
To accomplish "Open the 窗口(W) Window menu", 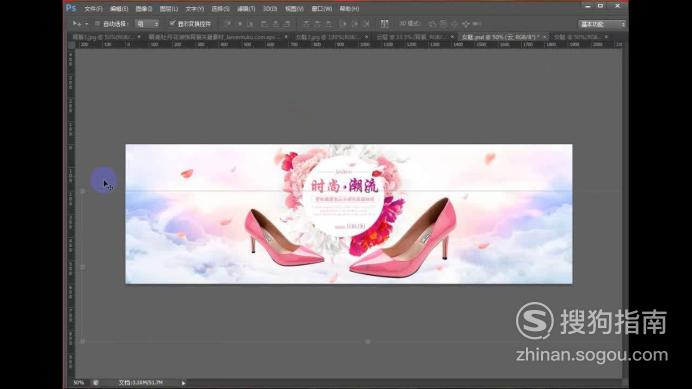I will 322,8.
